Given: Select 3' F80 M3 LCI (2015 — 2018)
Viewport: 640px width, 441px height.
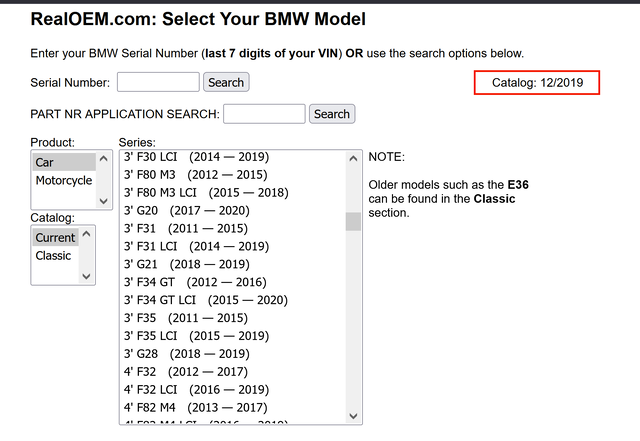Looking at the screenshot, I should 233,193.
